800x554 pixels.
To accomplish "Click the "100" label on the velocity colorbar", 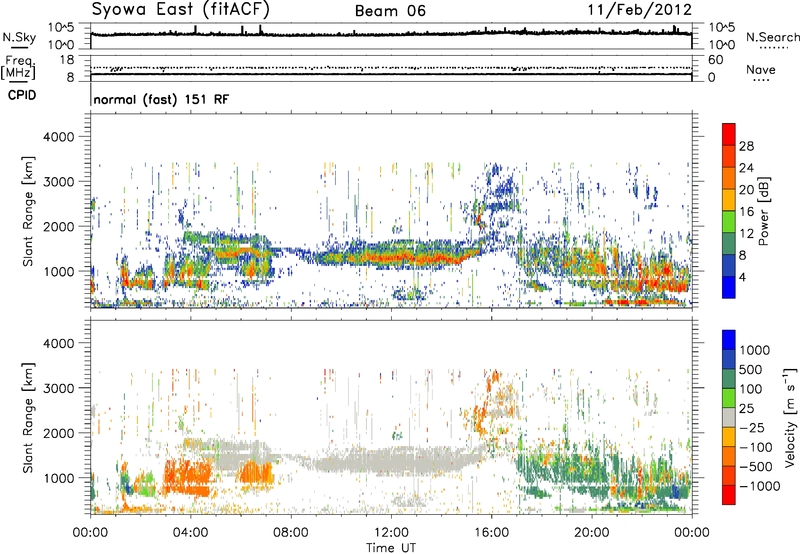I will [x=751, y=389].
